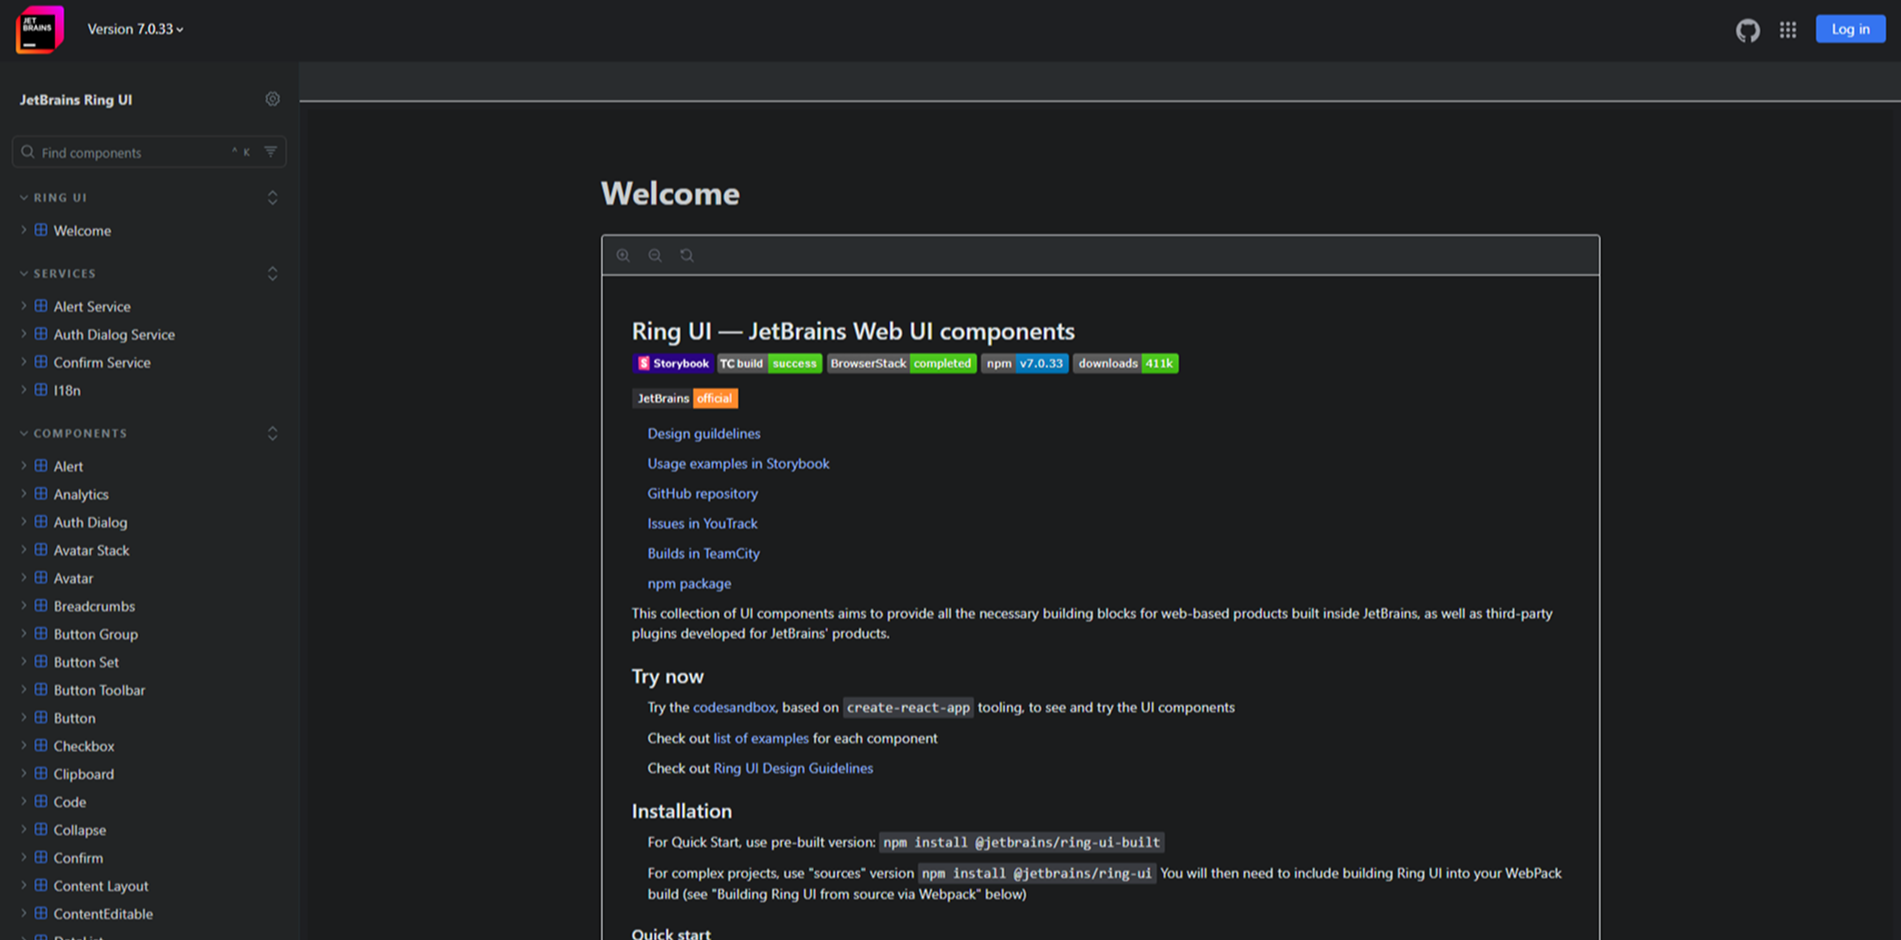This screenshot has width=1901, height=940.
Task: Click the JetBrains logo in the header
Action: (39, 29)
